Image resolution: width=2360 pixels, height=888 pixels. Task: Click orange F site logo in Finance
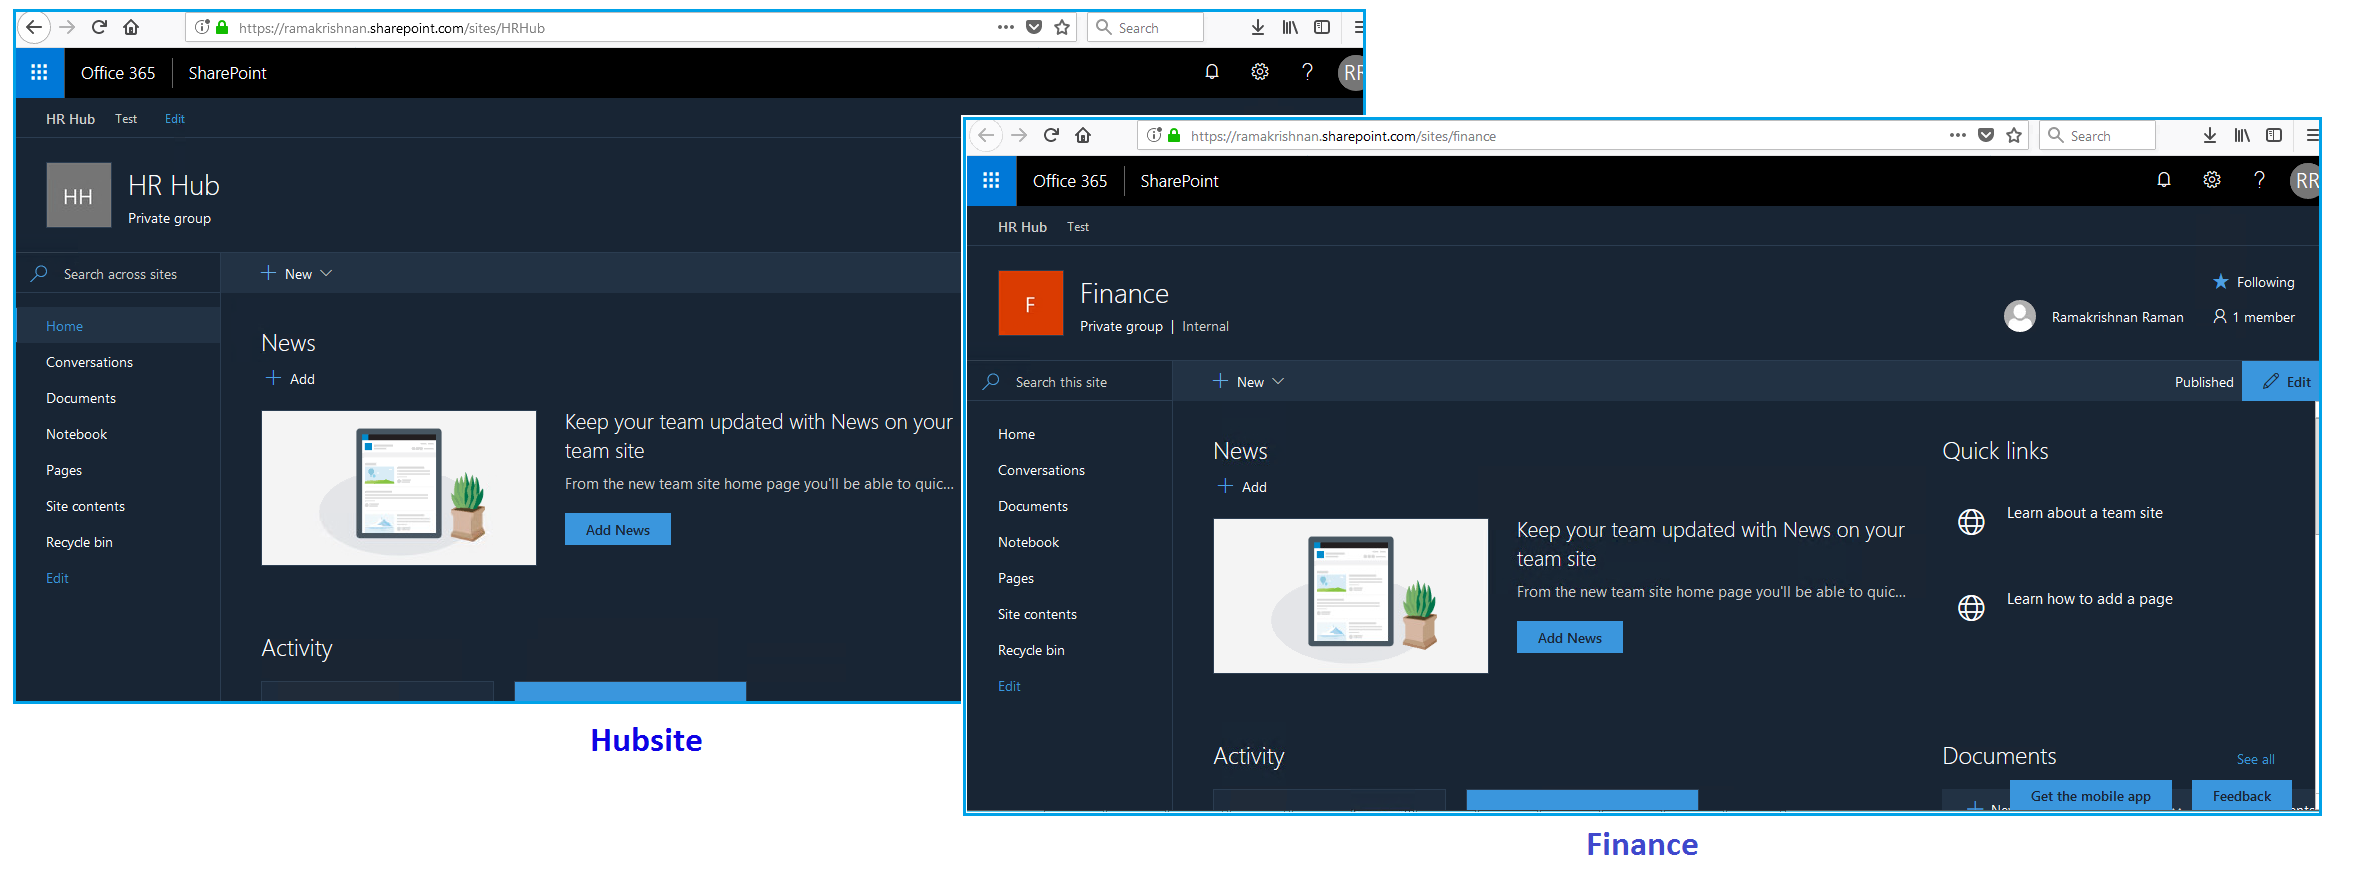tap(1031, 303)
